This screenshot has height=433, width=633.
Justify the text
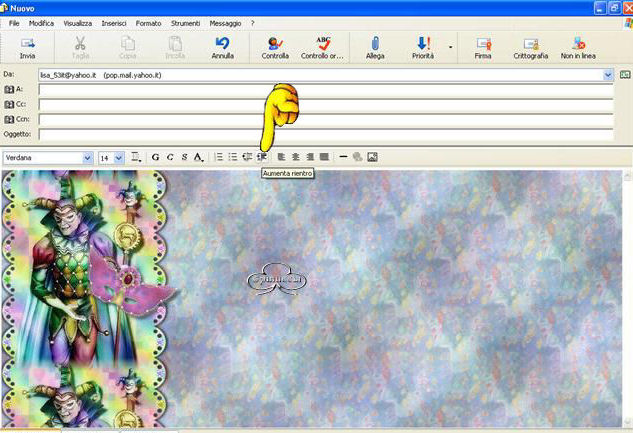pyautogui.click(x=324, y=157)
